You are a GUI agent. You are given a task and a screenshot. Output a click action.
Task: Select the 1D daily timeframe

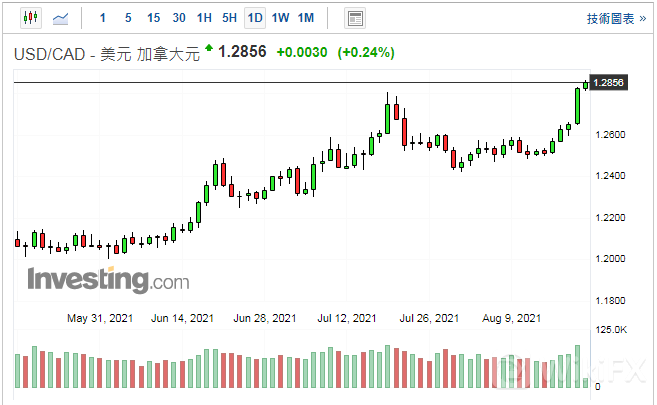255,18
